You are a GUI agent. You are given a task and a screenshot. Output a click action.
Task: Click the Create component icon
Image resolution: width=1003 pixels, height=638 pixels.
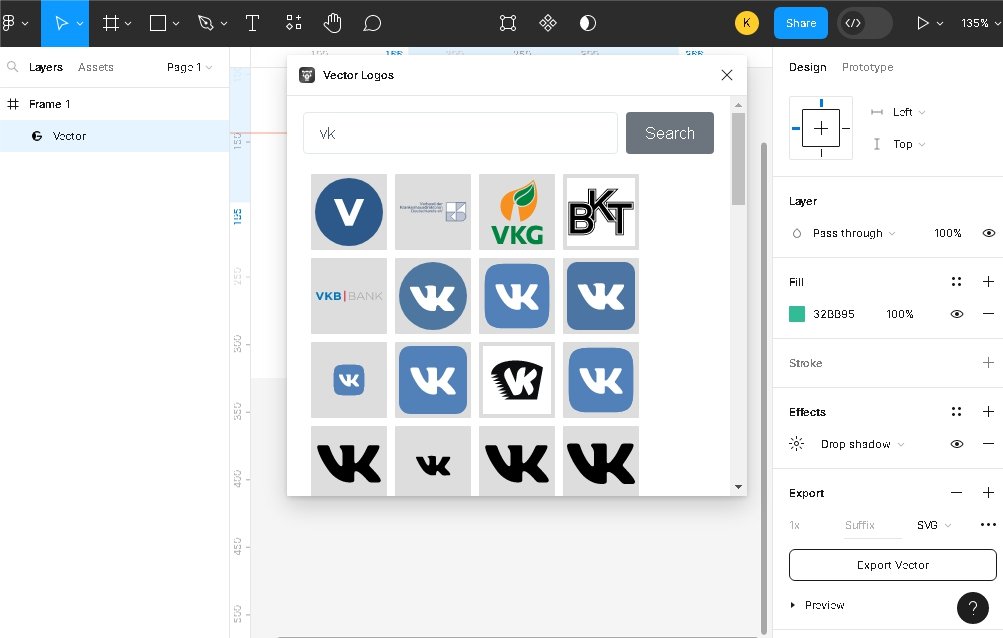pos(548,23)
